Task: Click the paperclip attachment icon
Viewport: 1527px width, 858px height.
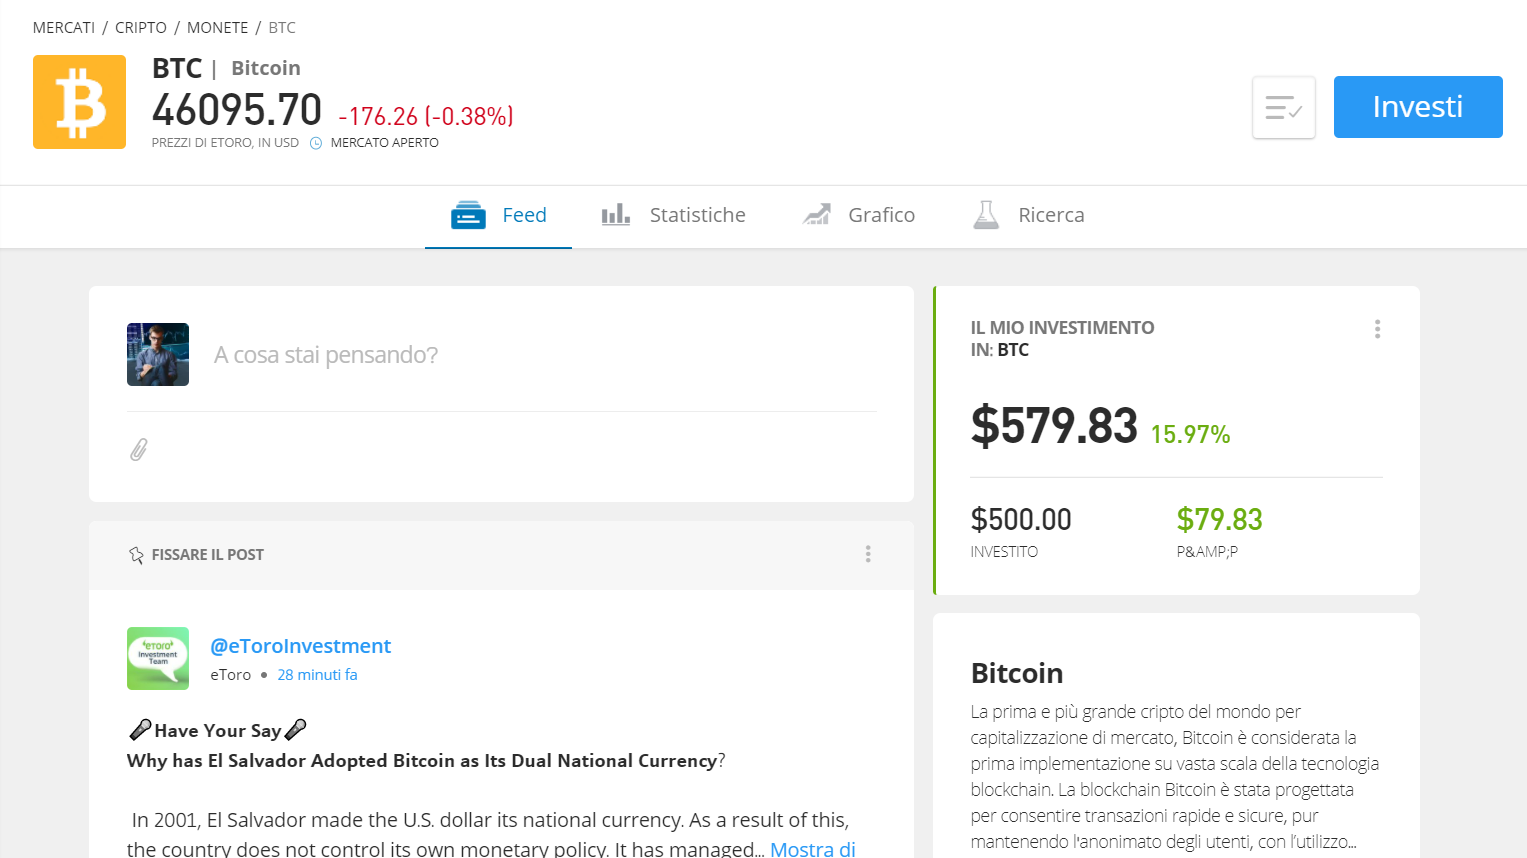Action: [139, 449]
